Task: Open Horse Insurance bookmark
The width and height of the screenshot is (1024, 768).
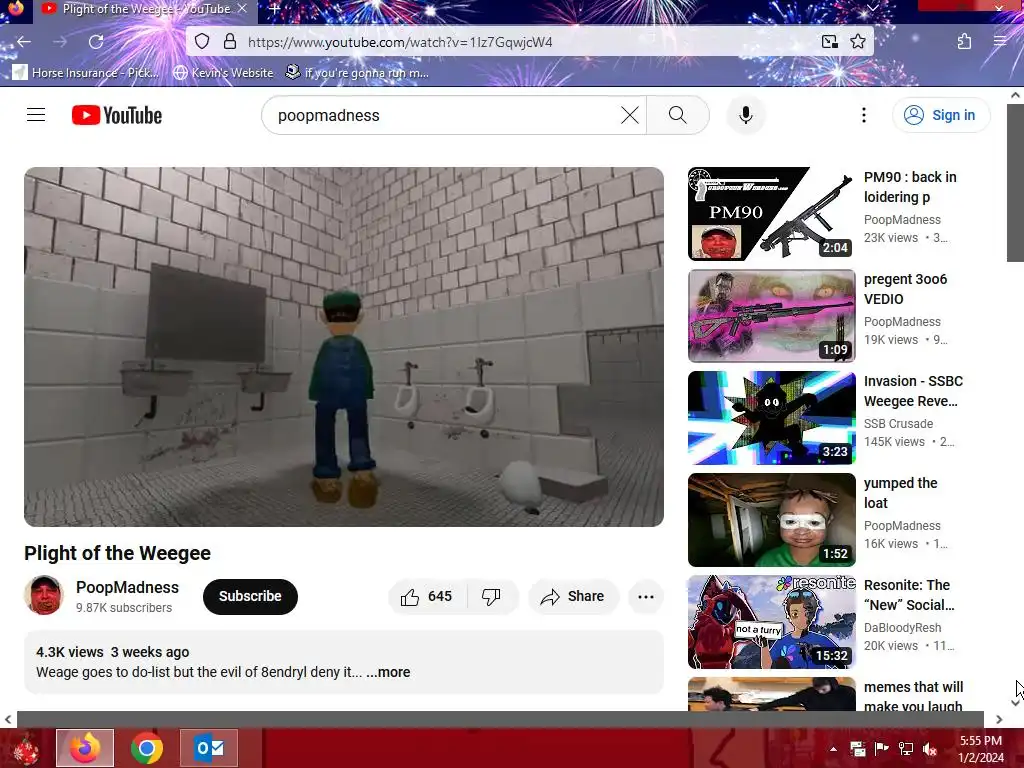Action: (85, 72)
